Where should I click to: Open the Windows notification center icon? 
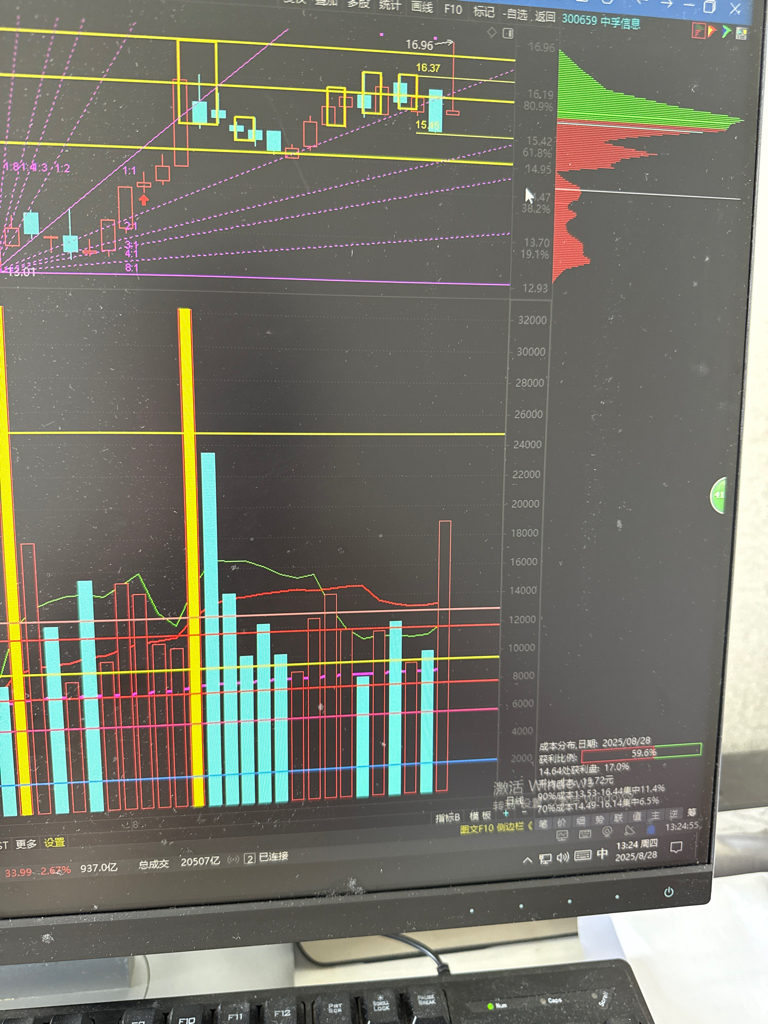(677, 847)
